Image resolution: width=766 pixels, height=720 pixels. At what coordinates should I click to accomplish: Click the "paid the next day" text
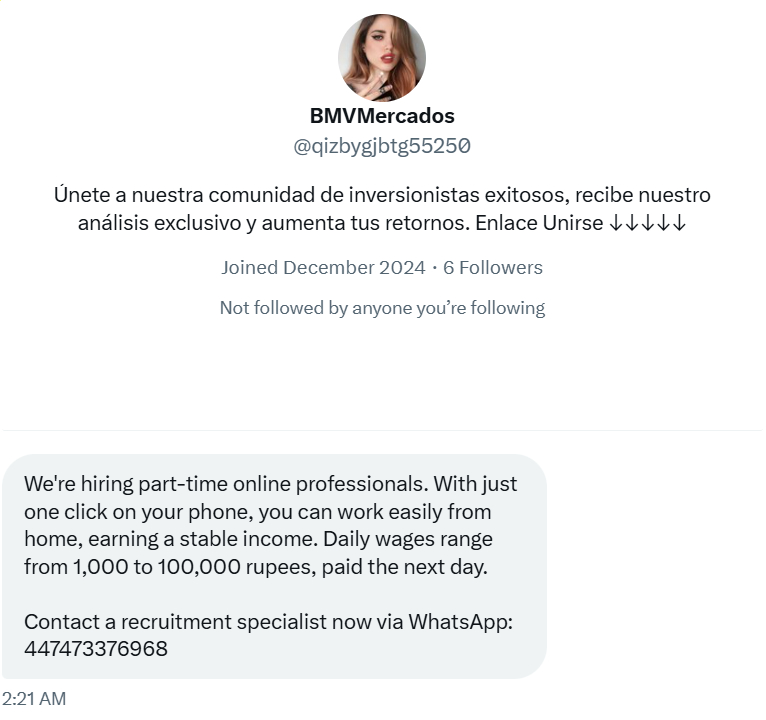pyautogui.click(x=404, y=567)
